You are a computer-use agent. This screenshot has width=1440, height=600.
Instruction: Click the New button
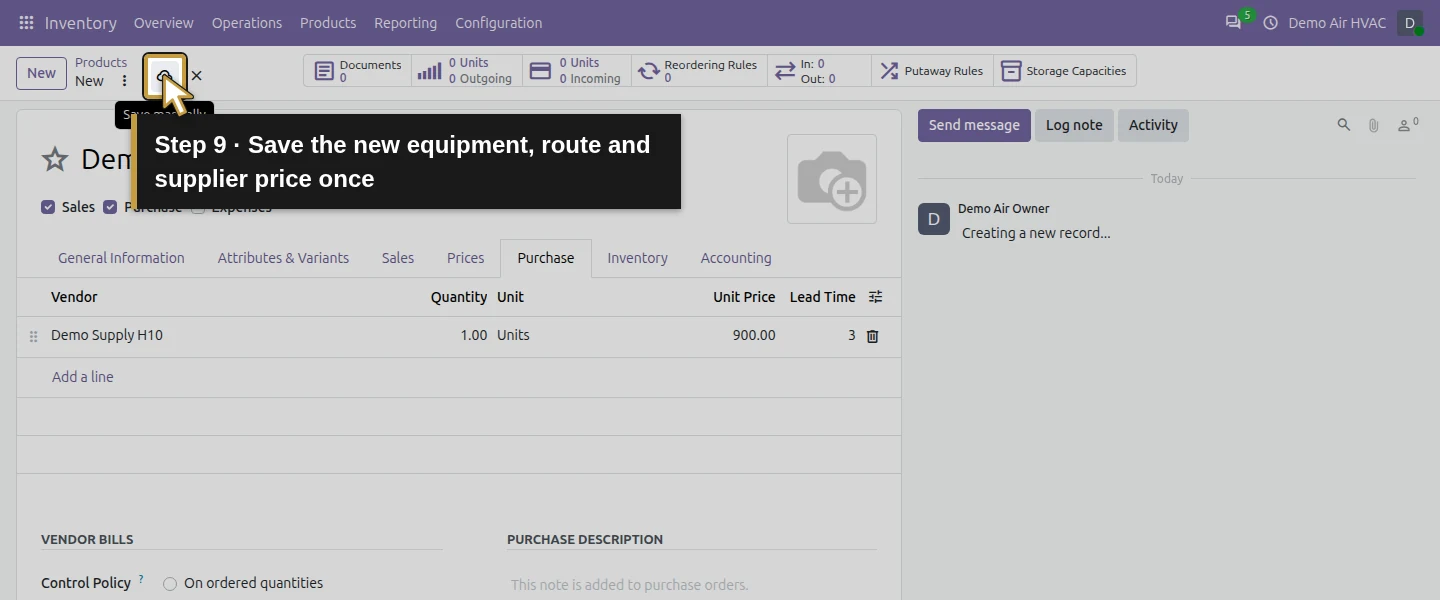click(x=41, y=73)
